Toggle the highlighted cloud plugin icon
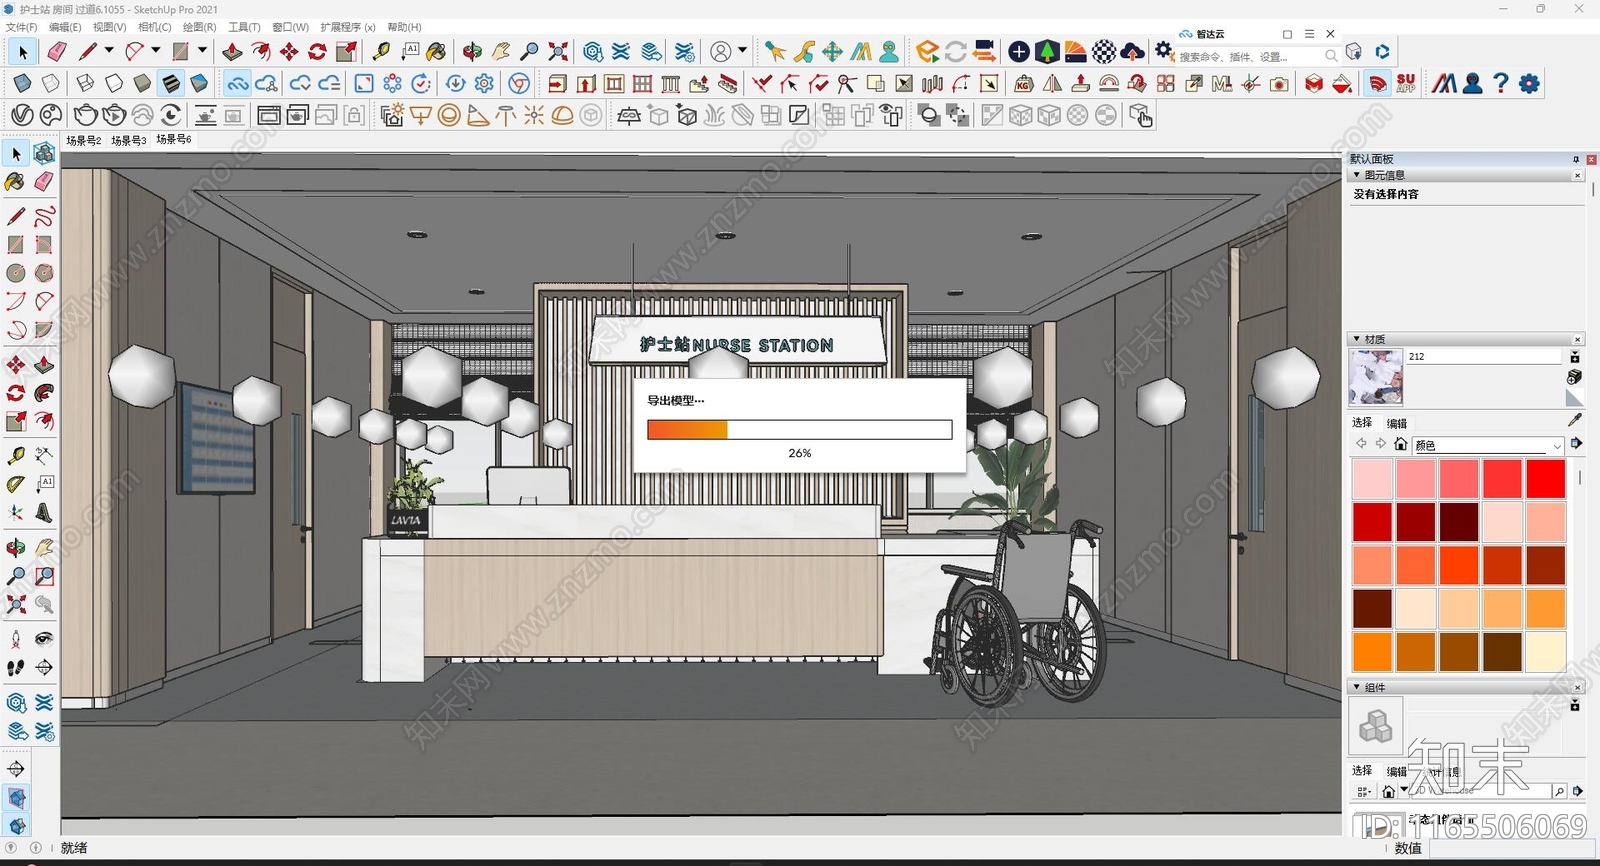This screenshot has width=1600, height=866. pyautogui.click(x=237, y=83)
